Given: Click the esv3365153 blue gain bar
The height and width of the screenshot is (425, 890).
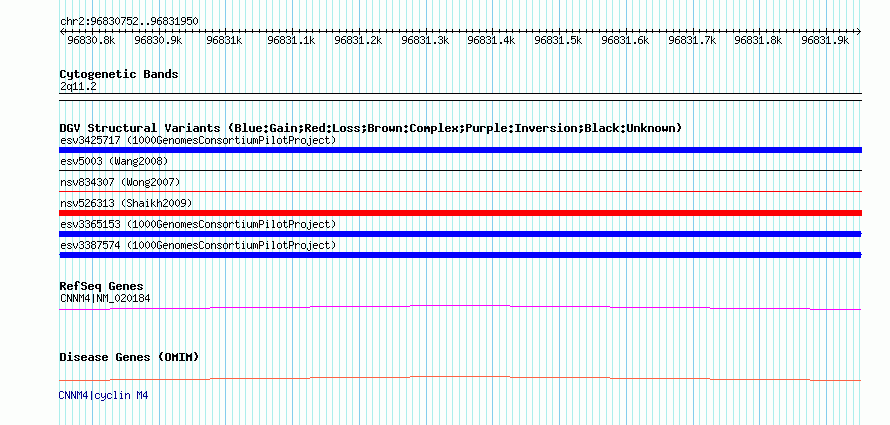Looking at the screenshot, I should point(460,234).
